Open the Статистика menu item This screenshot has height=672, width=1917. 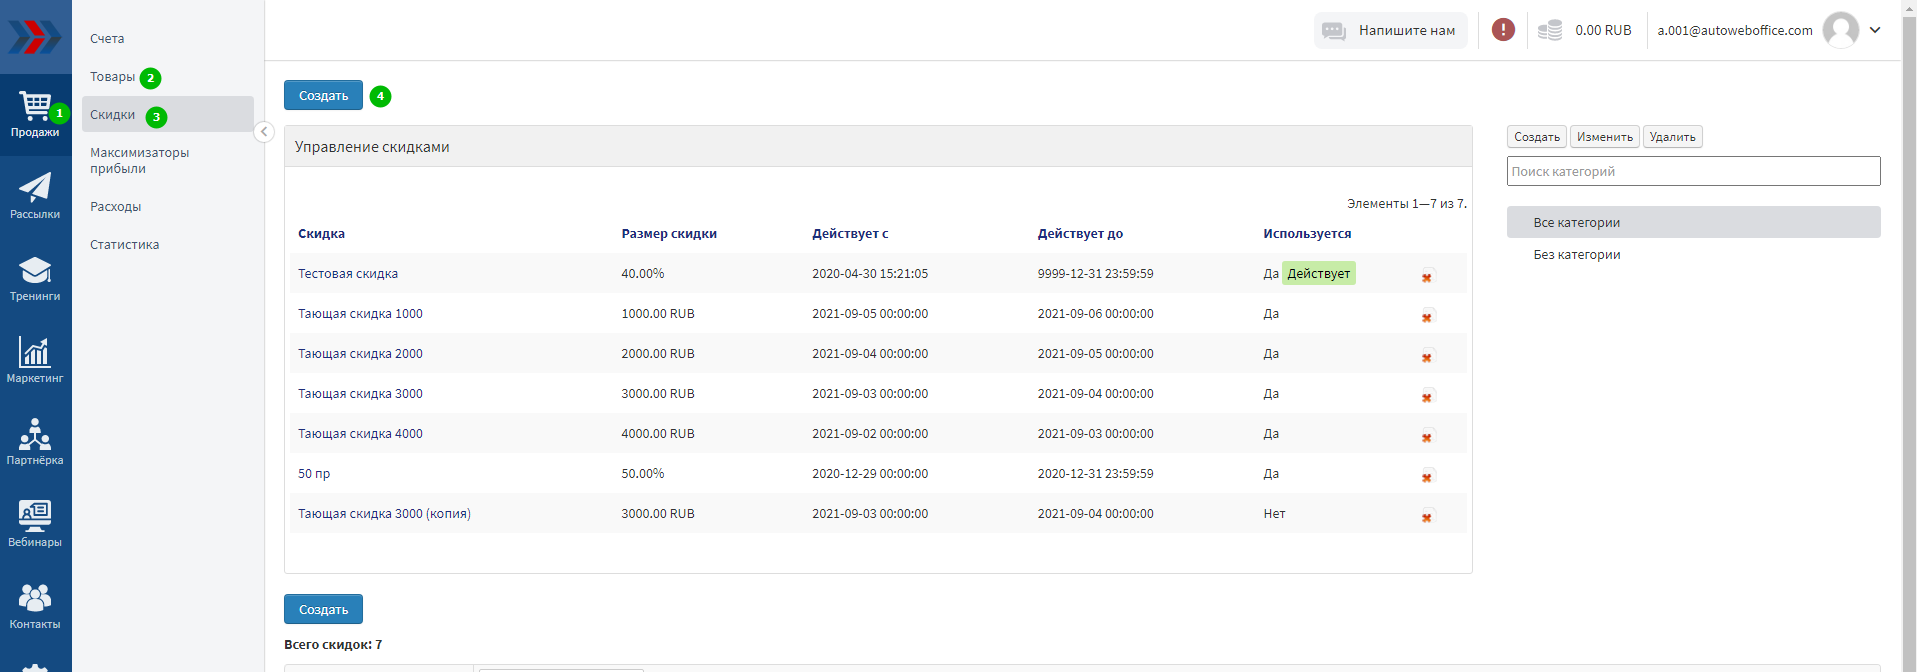(x=124, y=245)
